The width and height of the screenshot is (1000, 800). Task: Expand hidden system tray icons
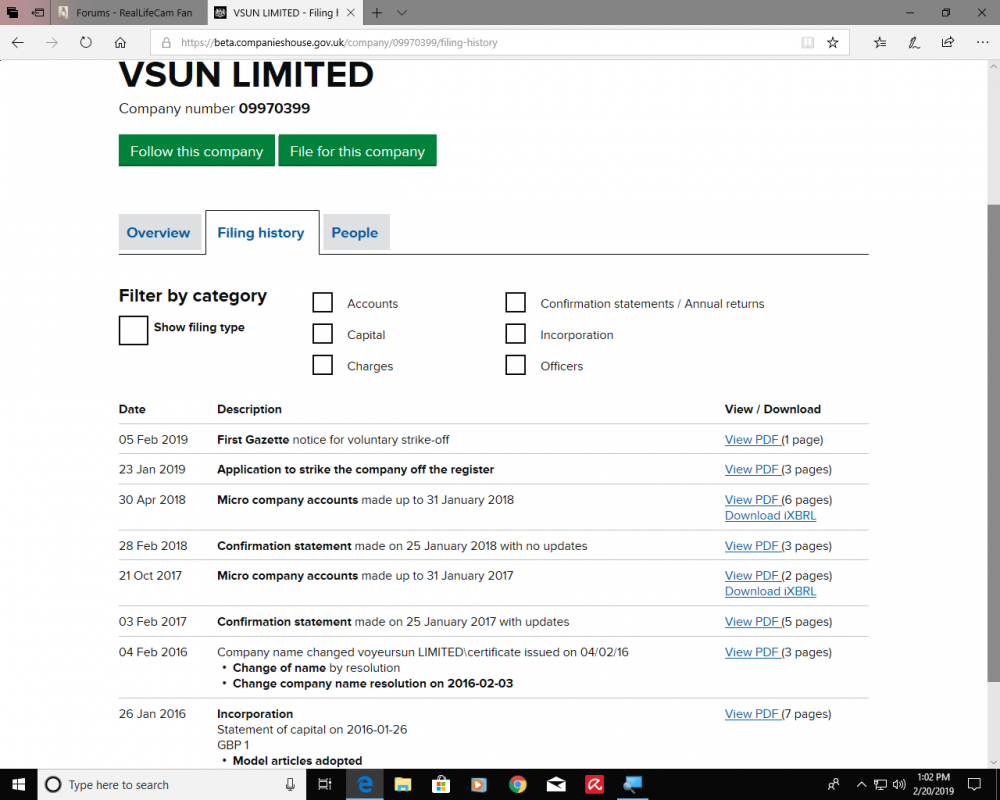point(861,784)
